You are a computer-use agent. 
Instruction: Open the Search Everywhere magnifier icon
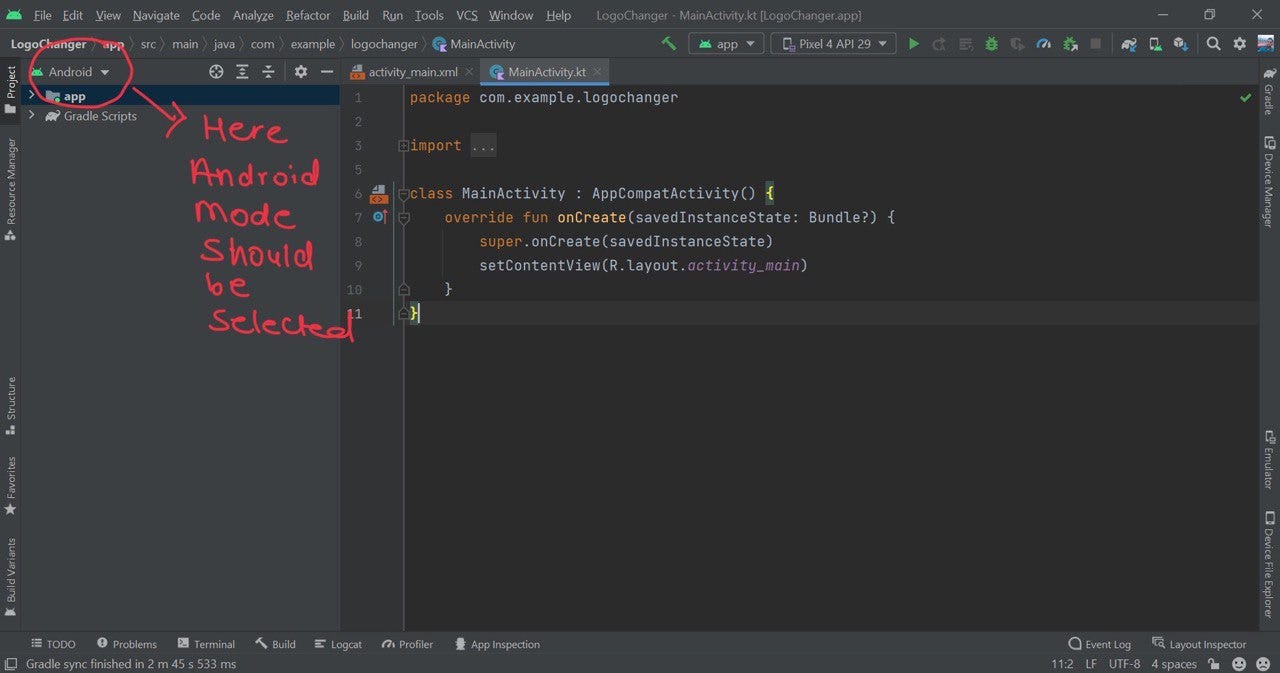1213,44
